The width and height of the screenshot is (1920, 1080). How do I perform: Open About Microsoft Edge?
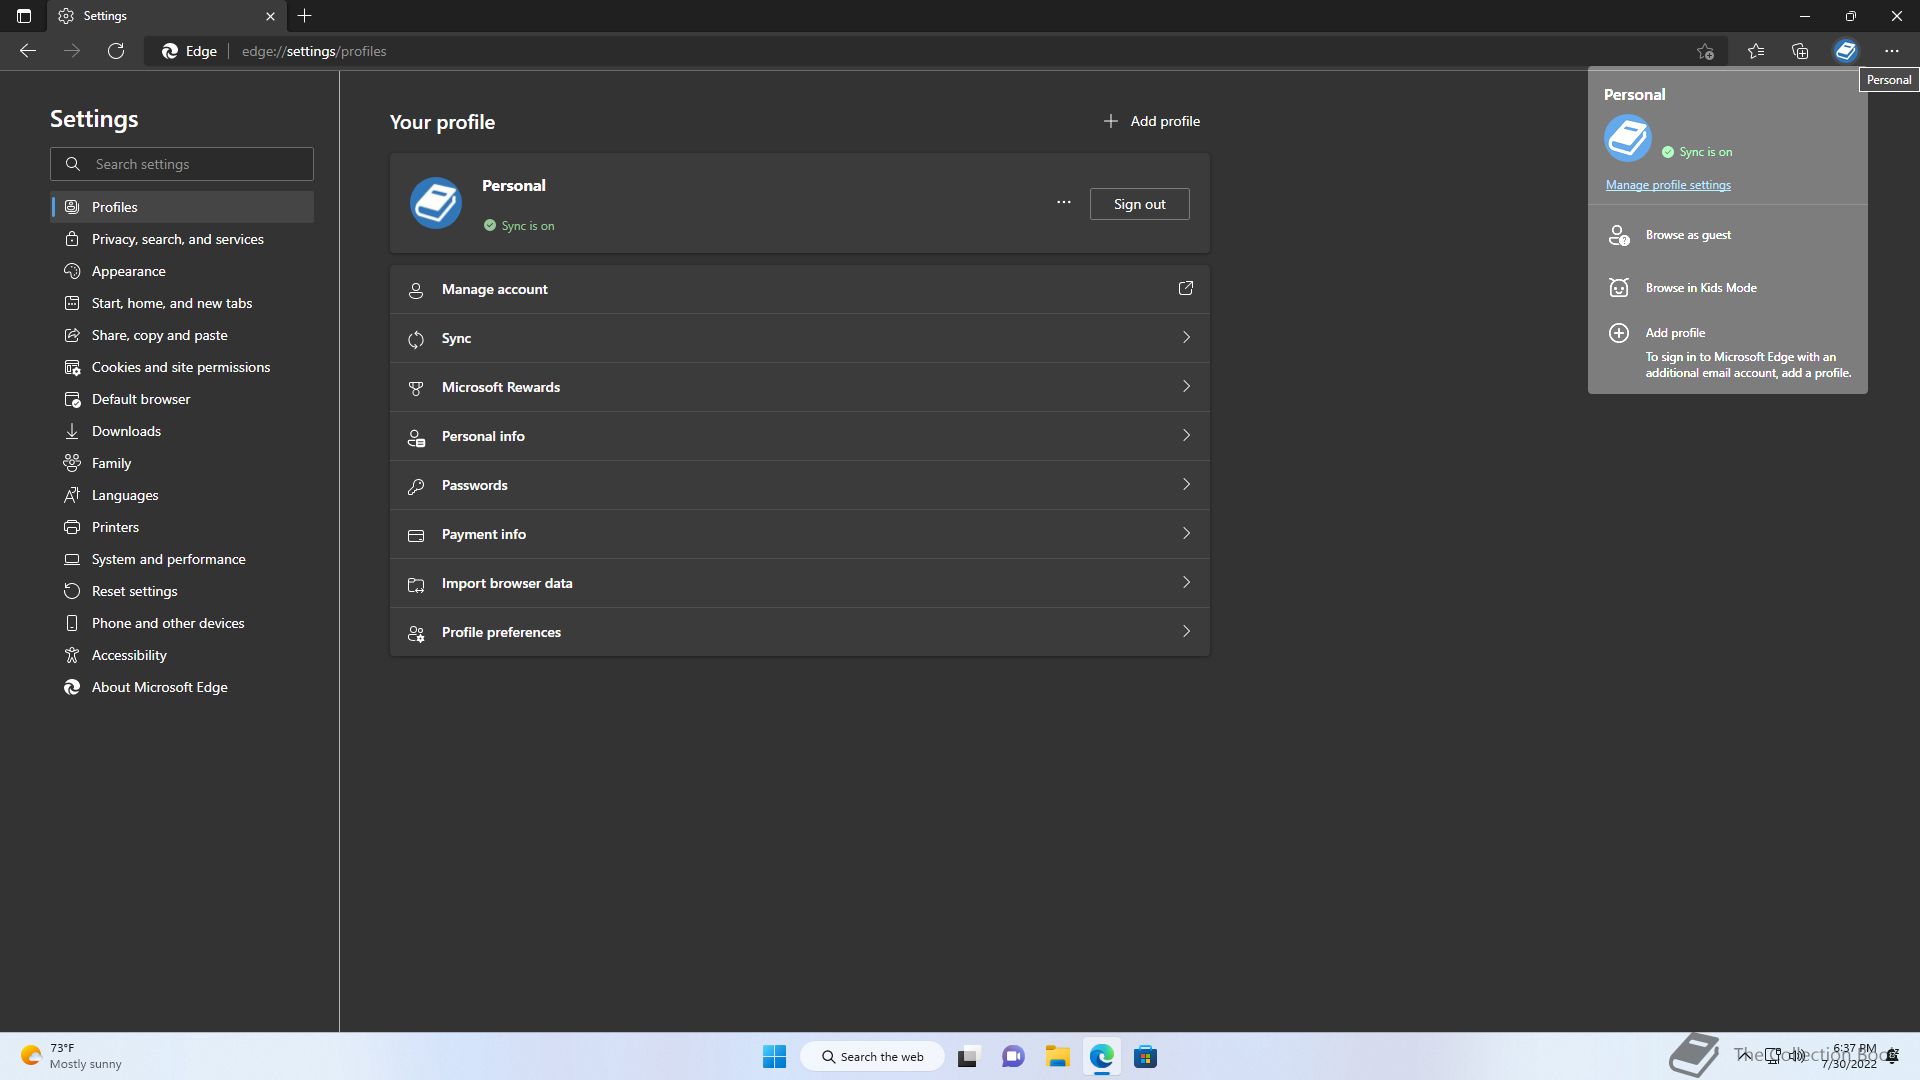[182, 687]
